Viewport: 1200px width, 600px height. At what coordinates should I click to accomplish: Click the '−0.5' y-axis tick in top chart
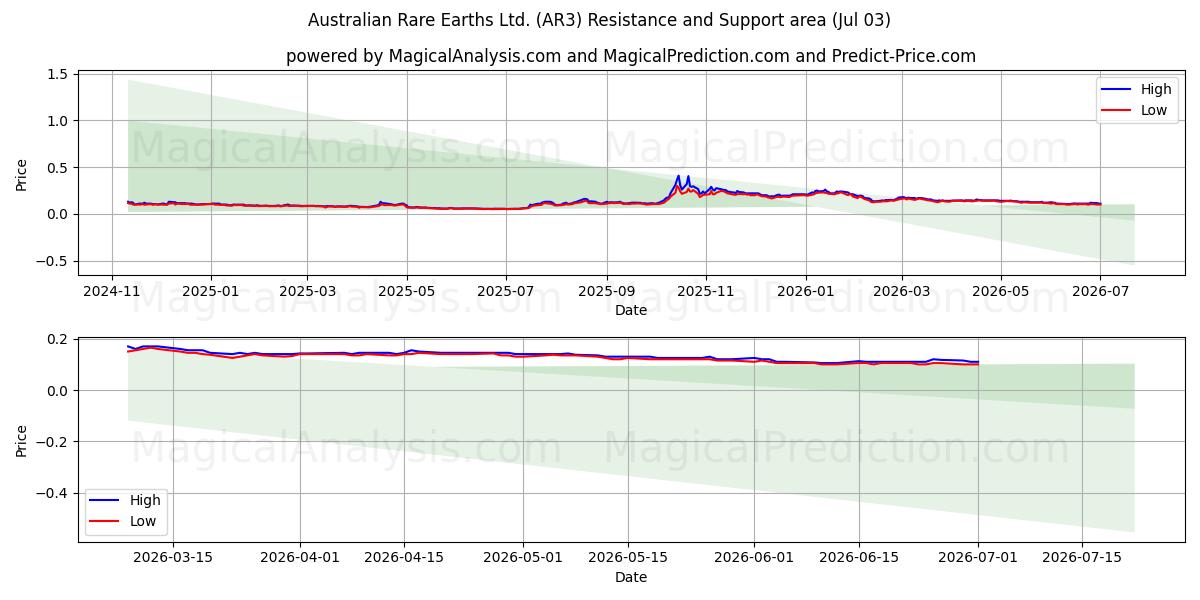(x=51, y=261)
